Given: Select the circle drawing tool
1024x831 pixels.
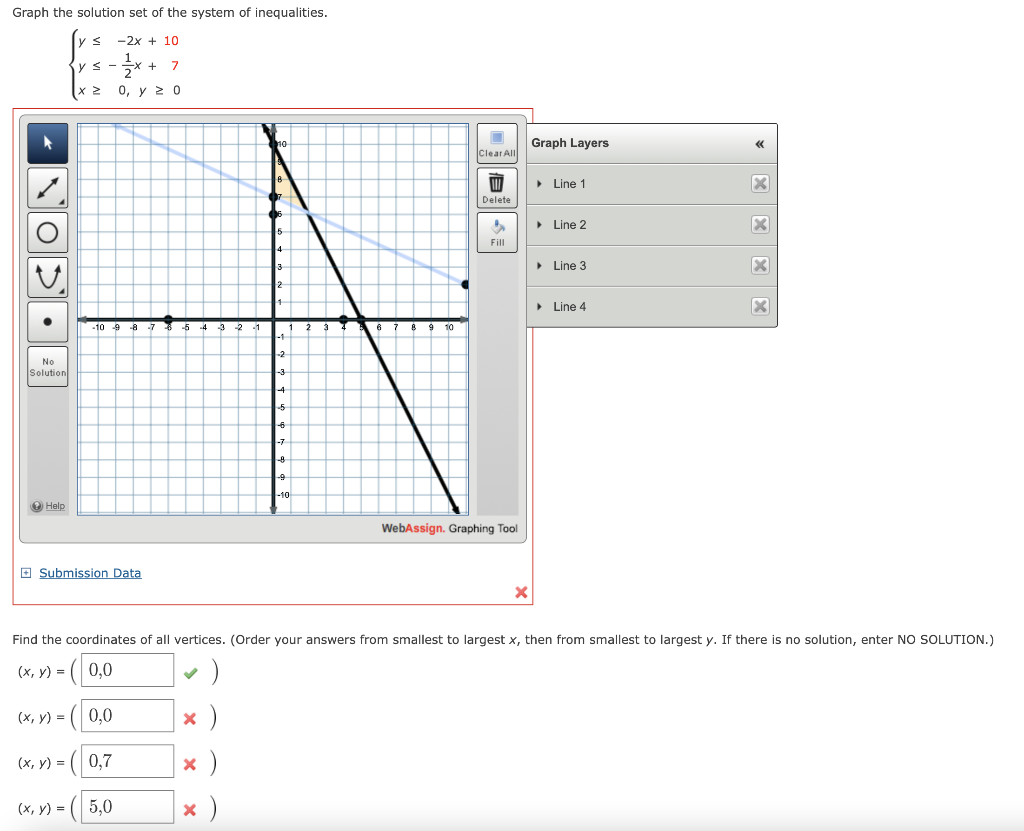Looking at the screenshot, I should (46, 232).
